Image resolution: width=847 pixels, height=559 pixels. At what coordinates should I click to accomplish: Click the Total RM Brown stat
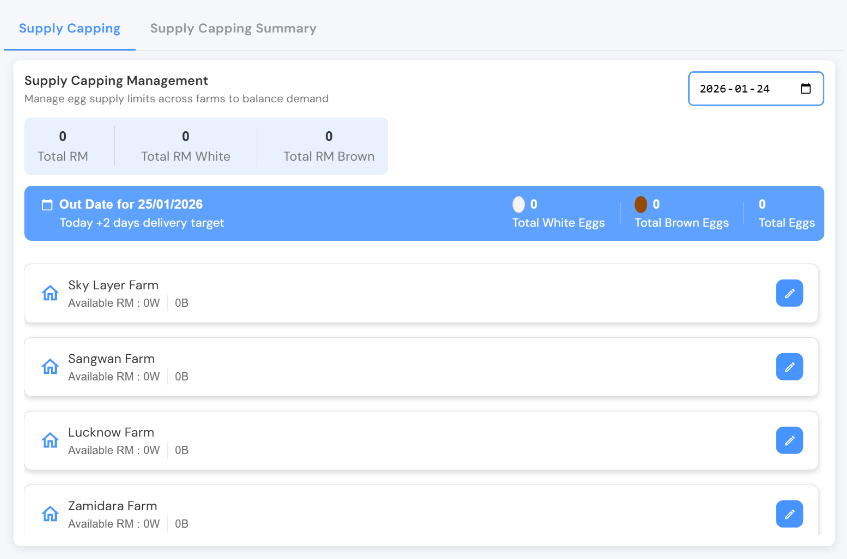tap(329, 146)
